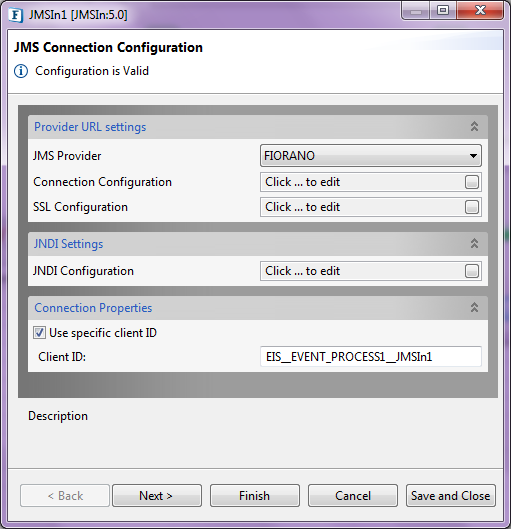Uncheck Use specific client ID
This screenshot has height=529, width=511.
click(39, 333)
